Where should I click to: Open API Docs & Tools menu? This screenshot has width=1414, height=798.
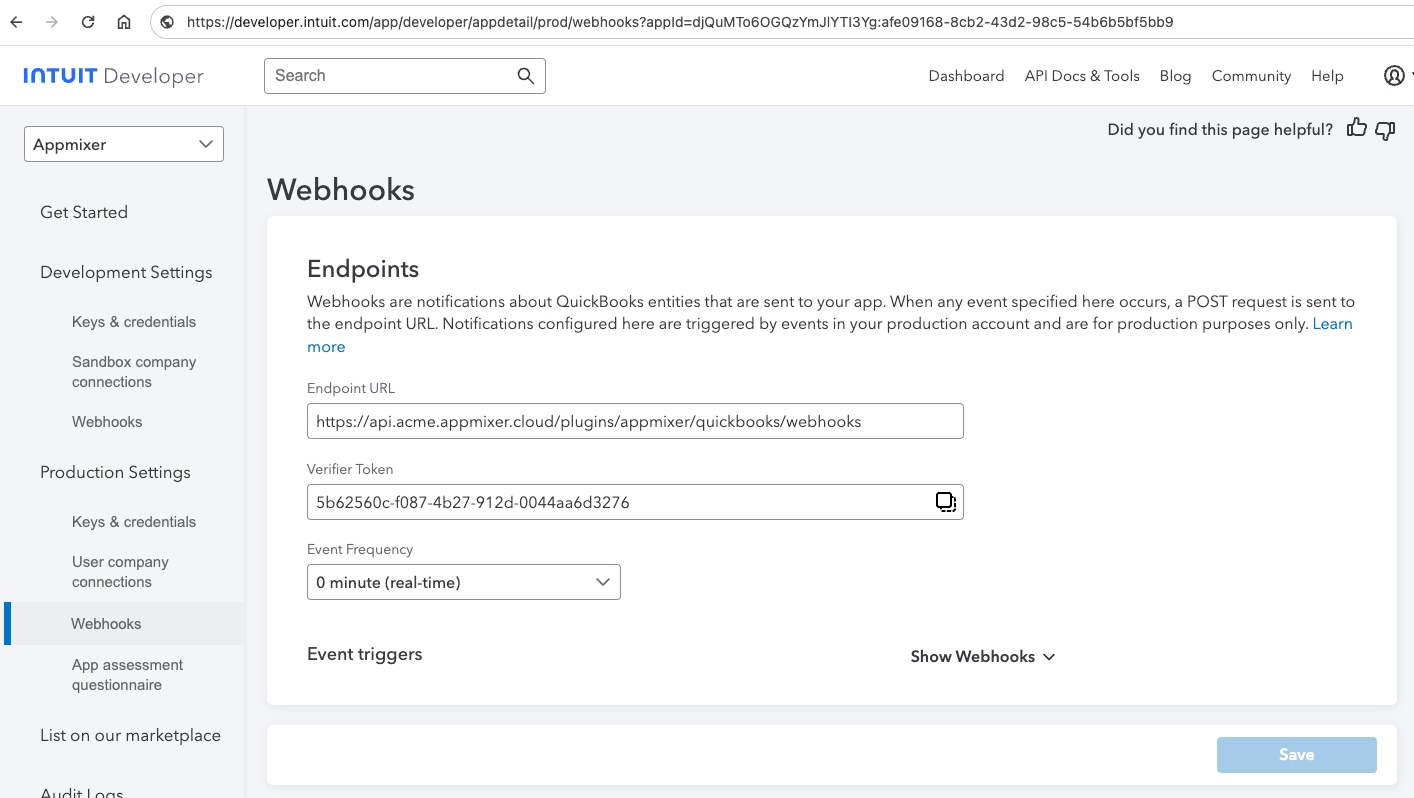[x=1082, y=76]
